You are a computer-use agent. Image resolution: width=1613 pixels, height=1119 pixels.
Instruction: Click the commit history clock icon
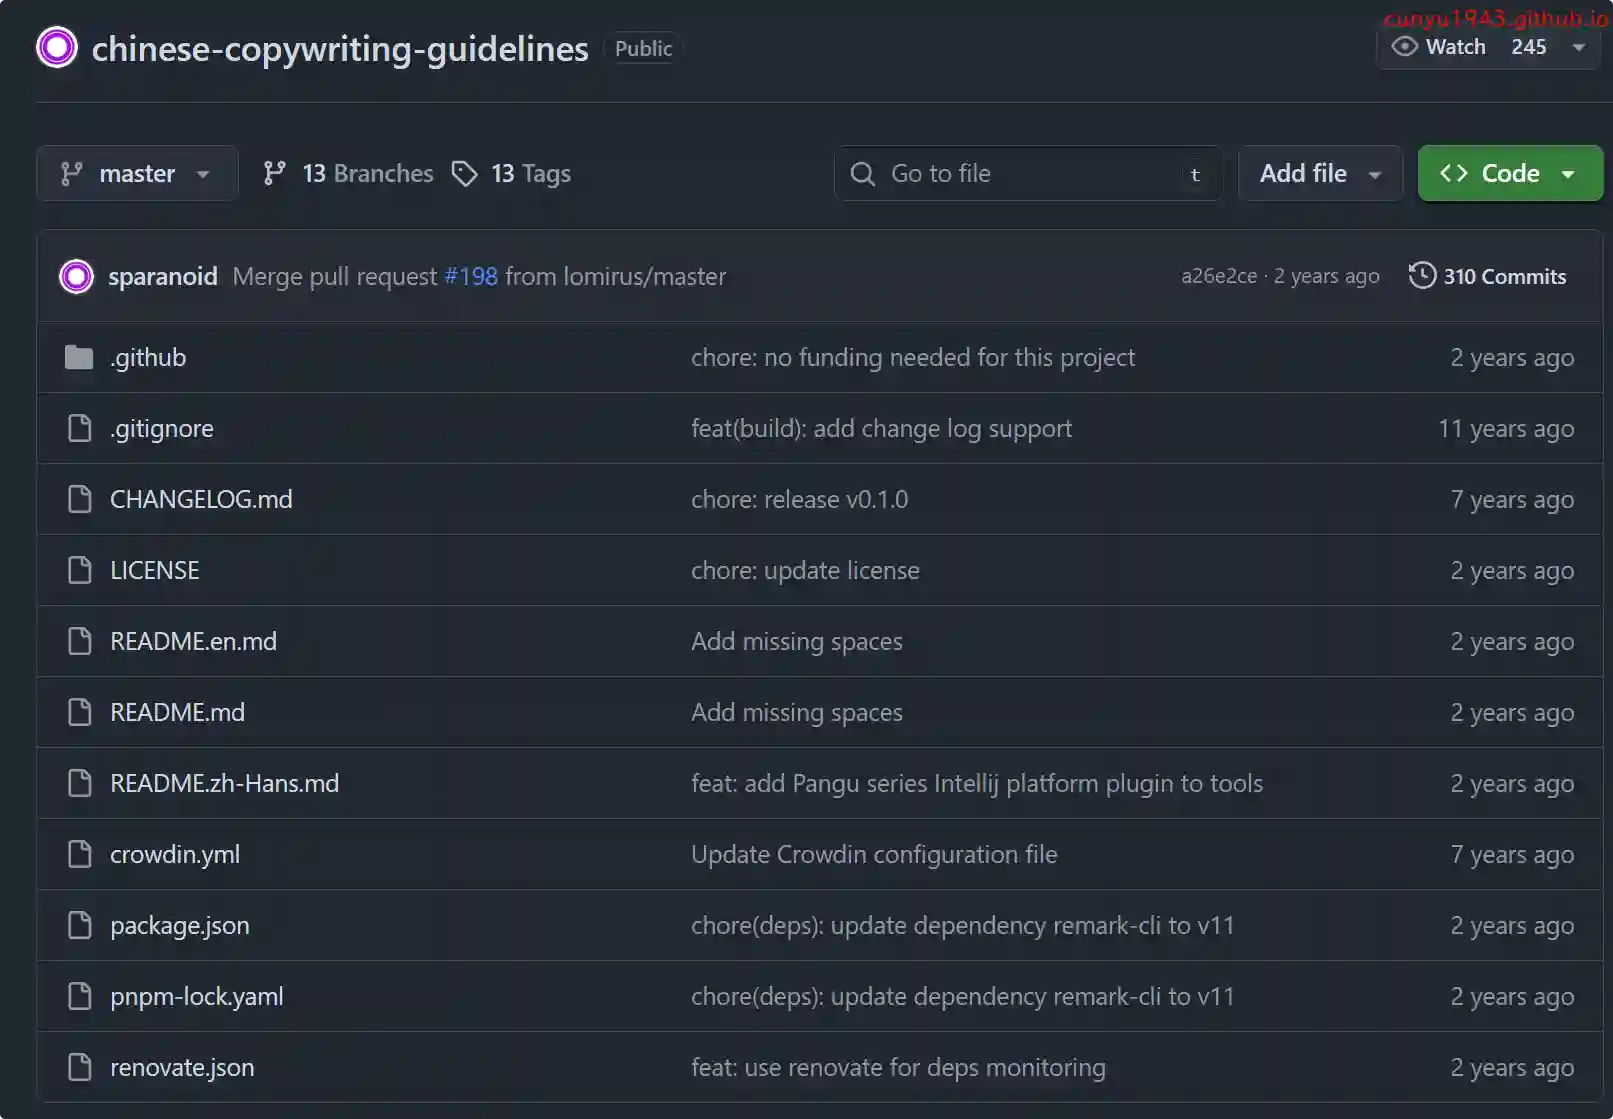[1421, 276]
